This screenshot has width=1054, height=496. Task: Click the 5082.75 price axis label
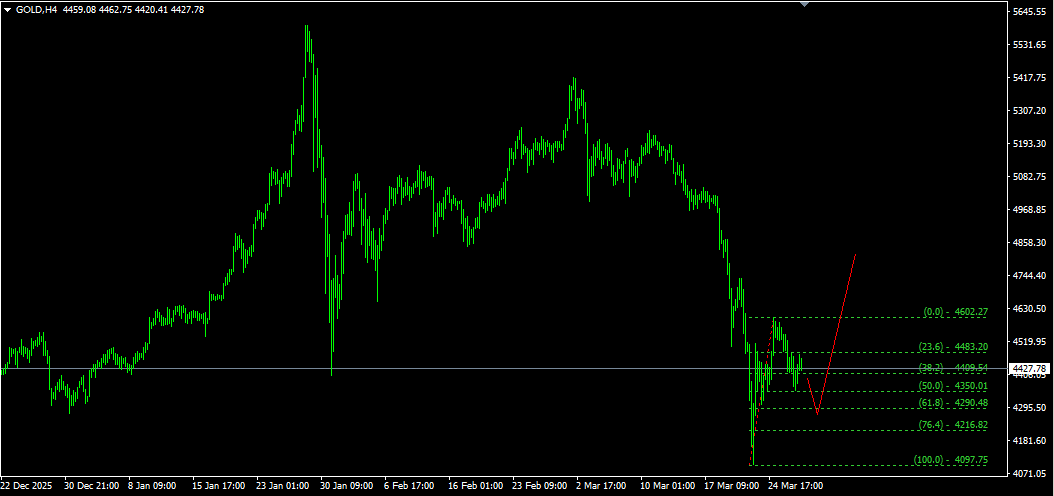coord(1030,177)
